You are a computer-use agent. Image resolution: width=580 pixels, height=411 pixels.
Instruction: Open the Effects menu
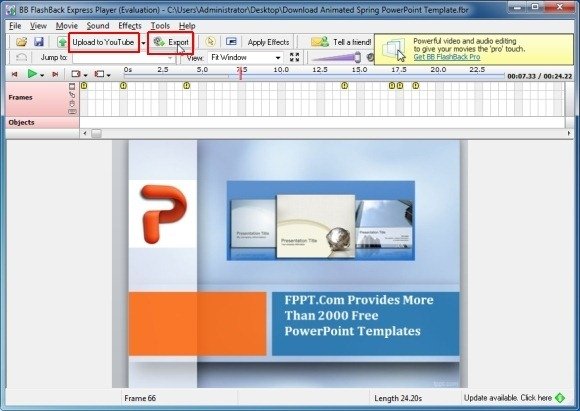[130, 26]
